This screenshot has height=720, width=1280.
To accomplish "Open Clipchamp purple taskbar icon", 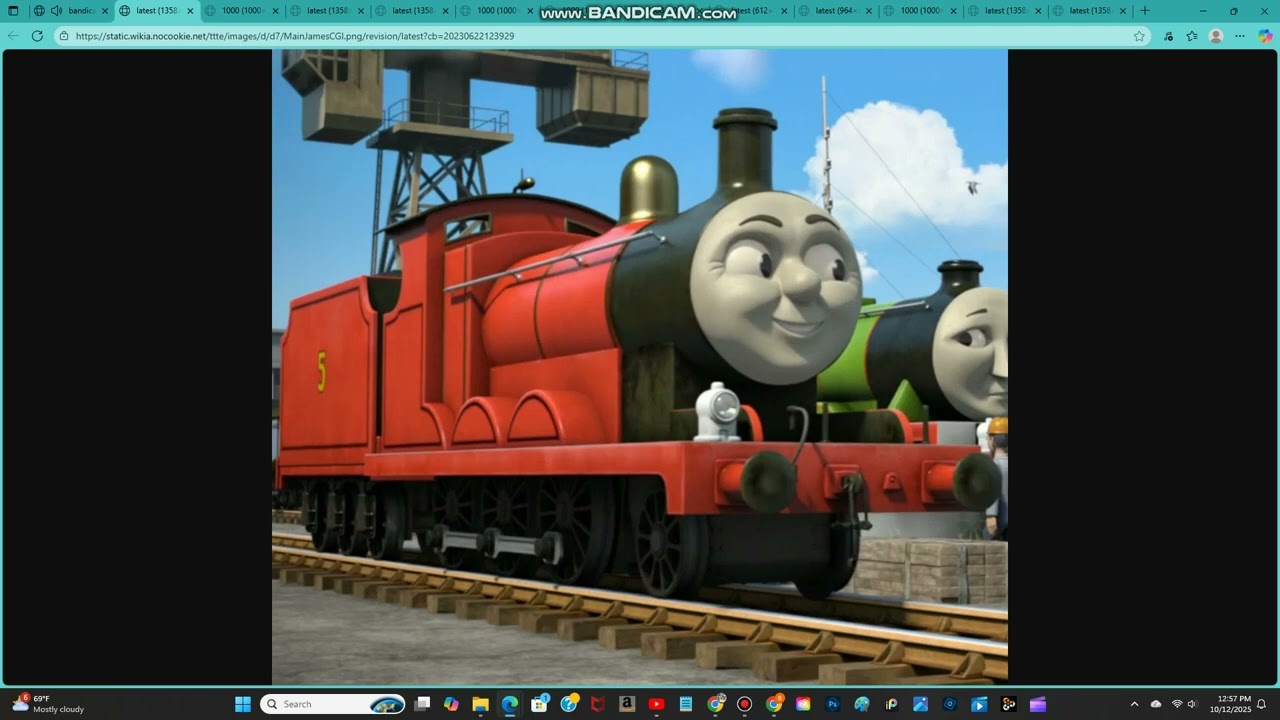I will point(1038,704).
